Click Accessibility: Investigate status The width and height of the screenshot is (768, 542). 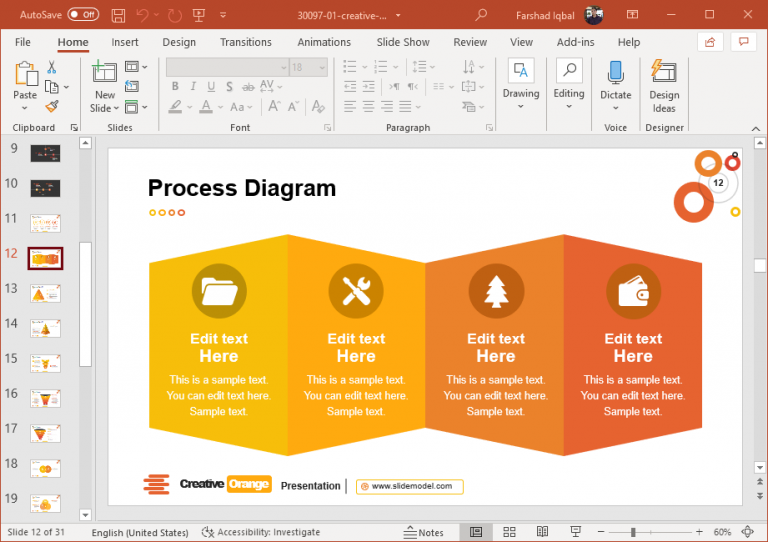coord(261,532)
